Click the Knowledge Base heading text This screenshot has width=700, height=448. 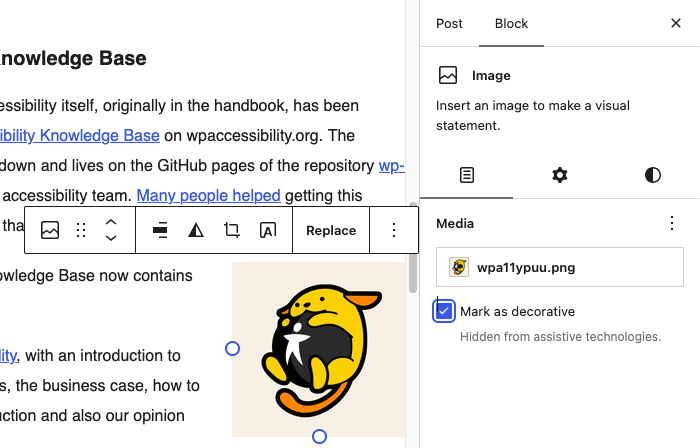[73, 58]
